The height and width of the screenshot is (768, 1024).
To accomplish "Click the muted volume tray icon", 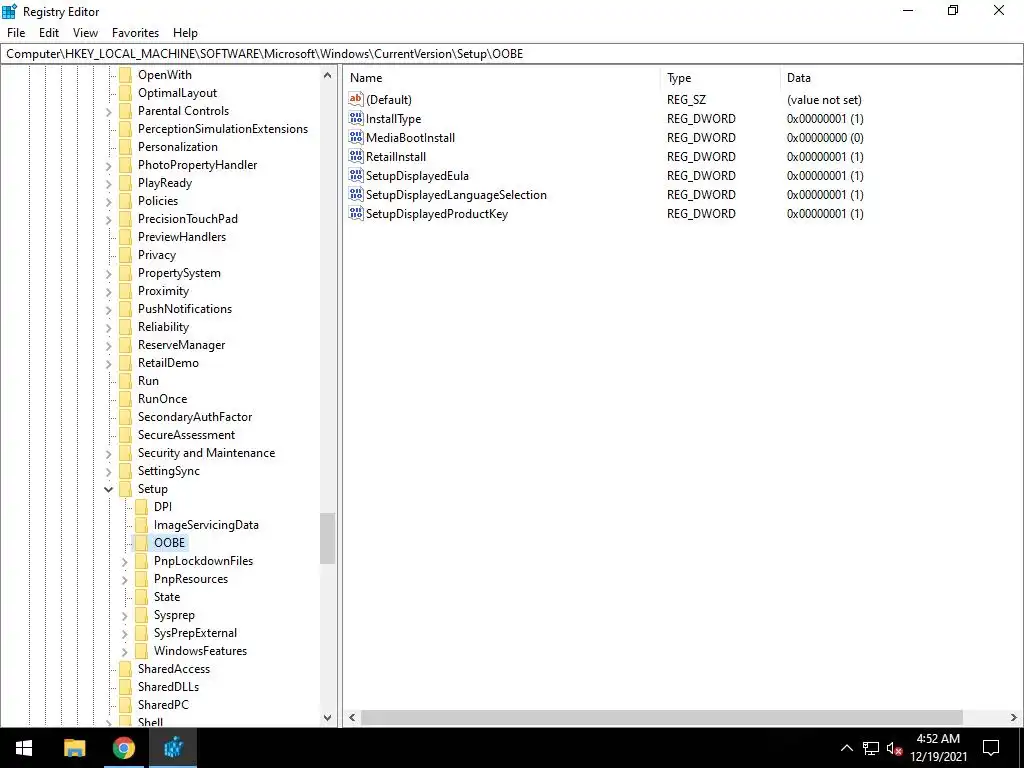I will [895, 748].
